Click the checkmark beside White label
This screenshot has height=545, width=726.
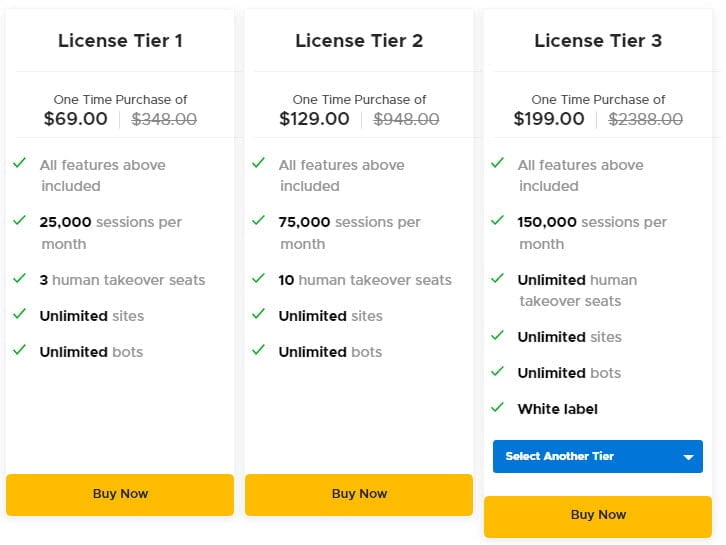[x=497, y=407]
